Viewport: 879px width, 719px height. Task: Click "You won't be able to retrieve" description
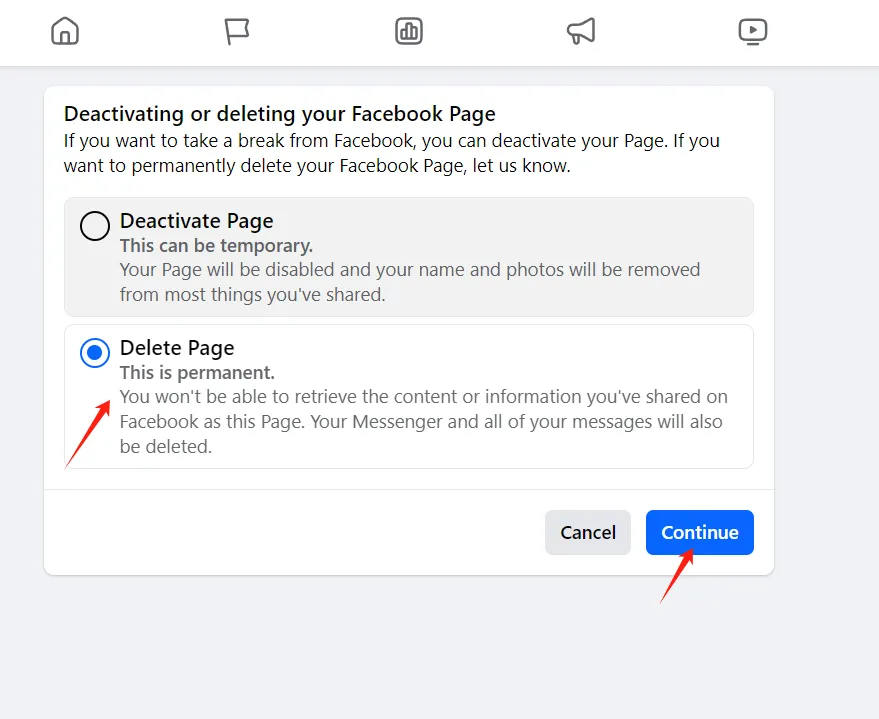[423, 421]
